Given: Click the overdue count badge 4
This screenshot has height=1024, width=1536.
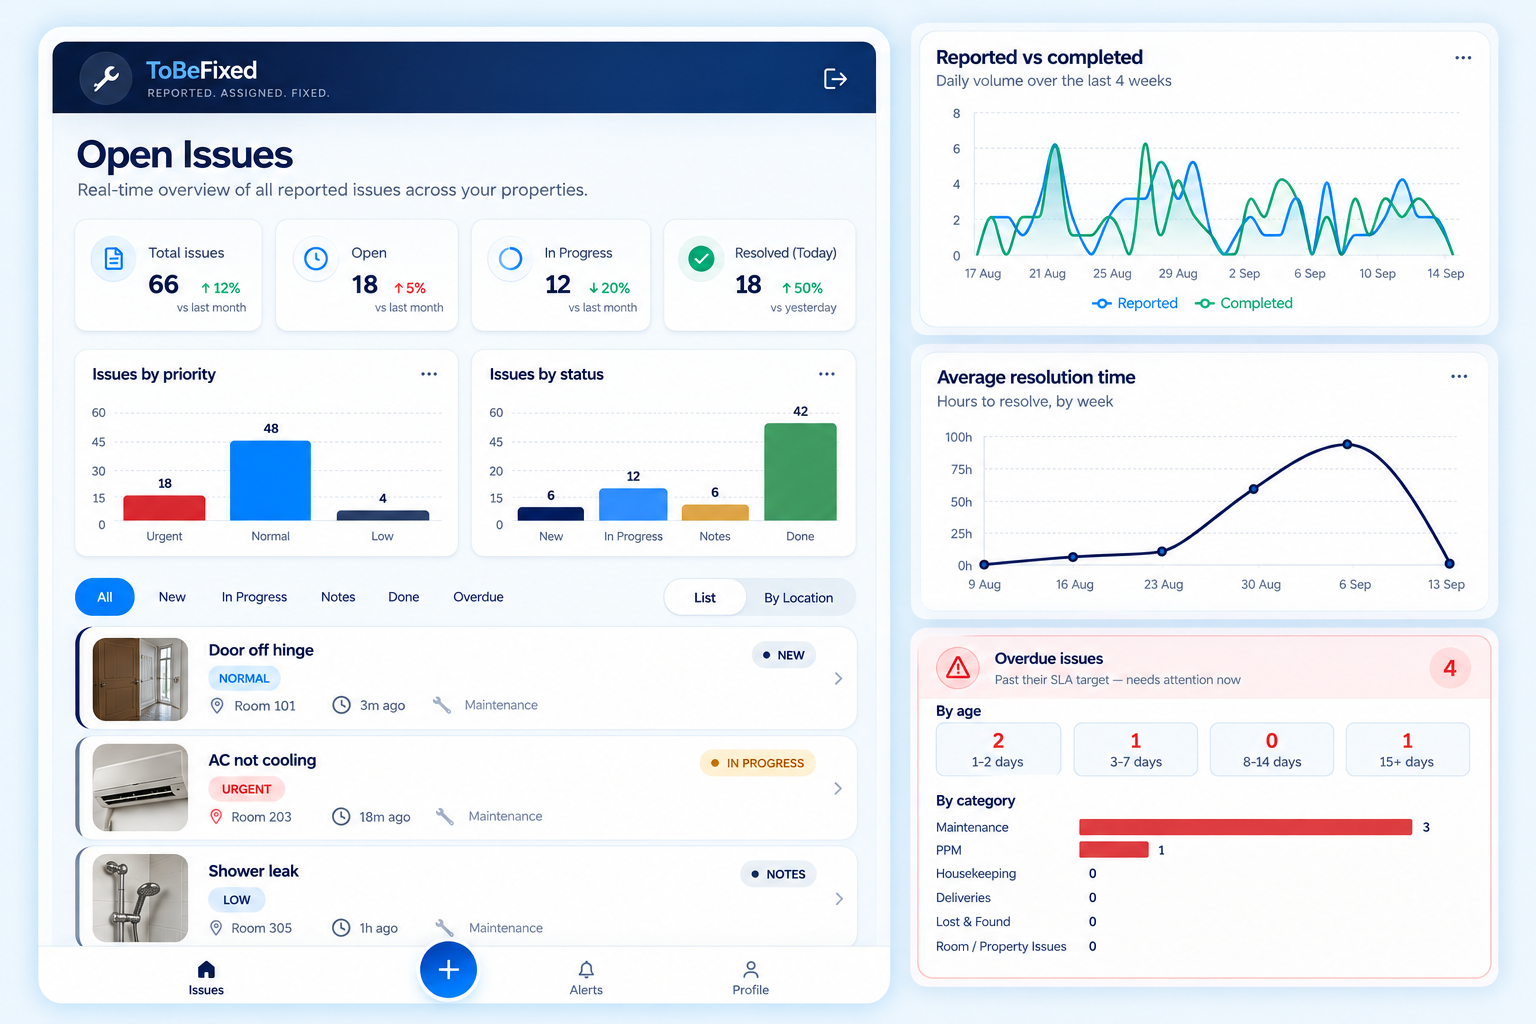Looking at the screenshot, I should point(1450,668).
